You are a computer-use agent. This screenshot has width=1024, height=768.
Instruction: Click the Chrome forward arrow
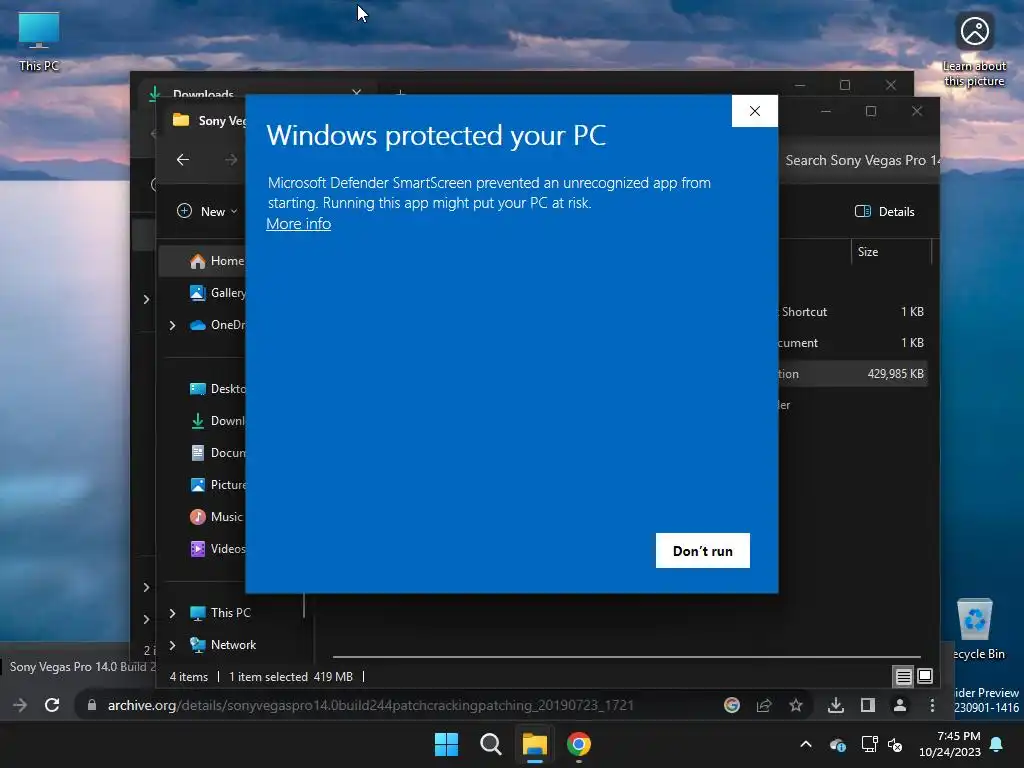tap(20, 705)
